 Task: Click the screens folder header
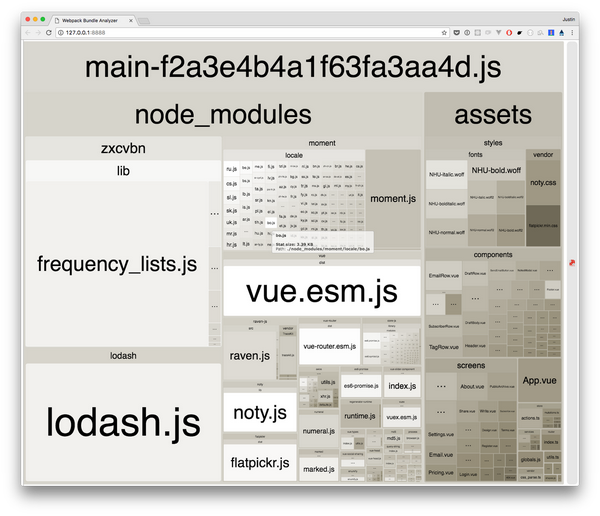pos(471,366)
